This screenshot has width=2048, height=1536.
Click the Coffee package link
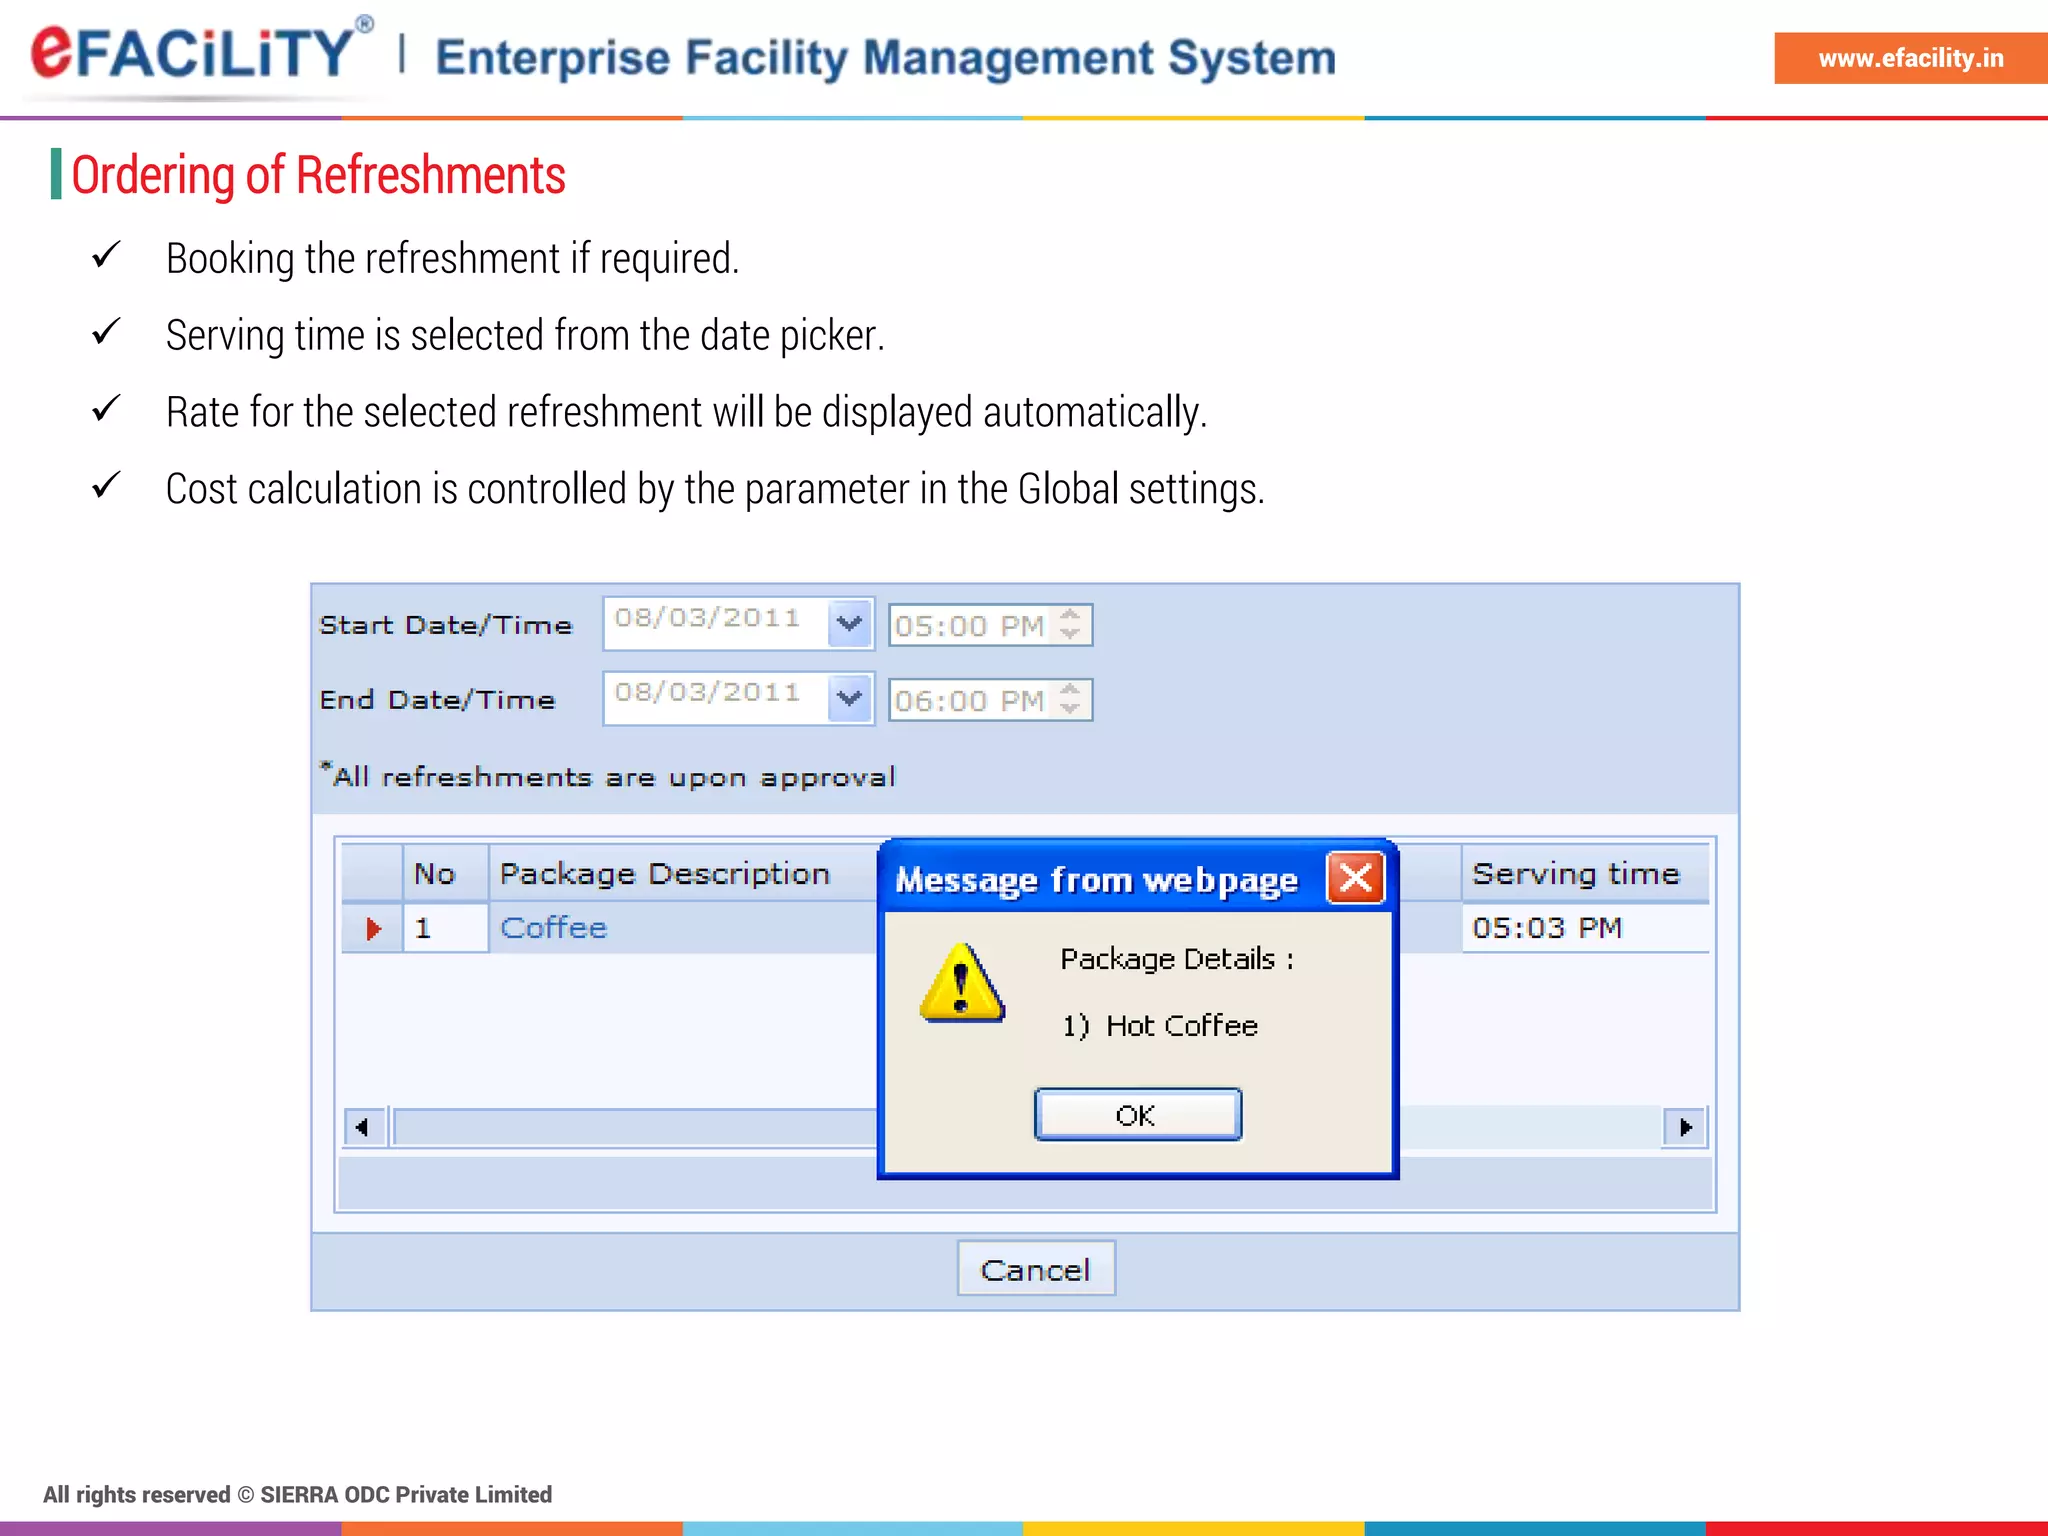553,928
